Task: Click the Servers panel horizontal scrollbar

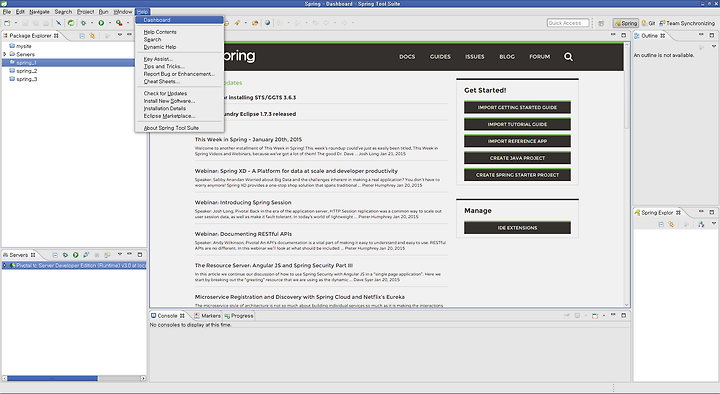Action: [52, 378]
